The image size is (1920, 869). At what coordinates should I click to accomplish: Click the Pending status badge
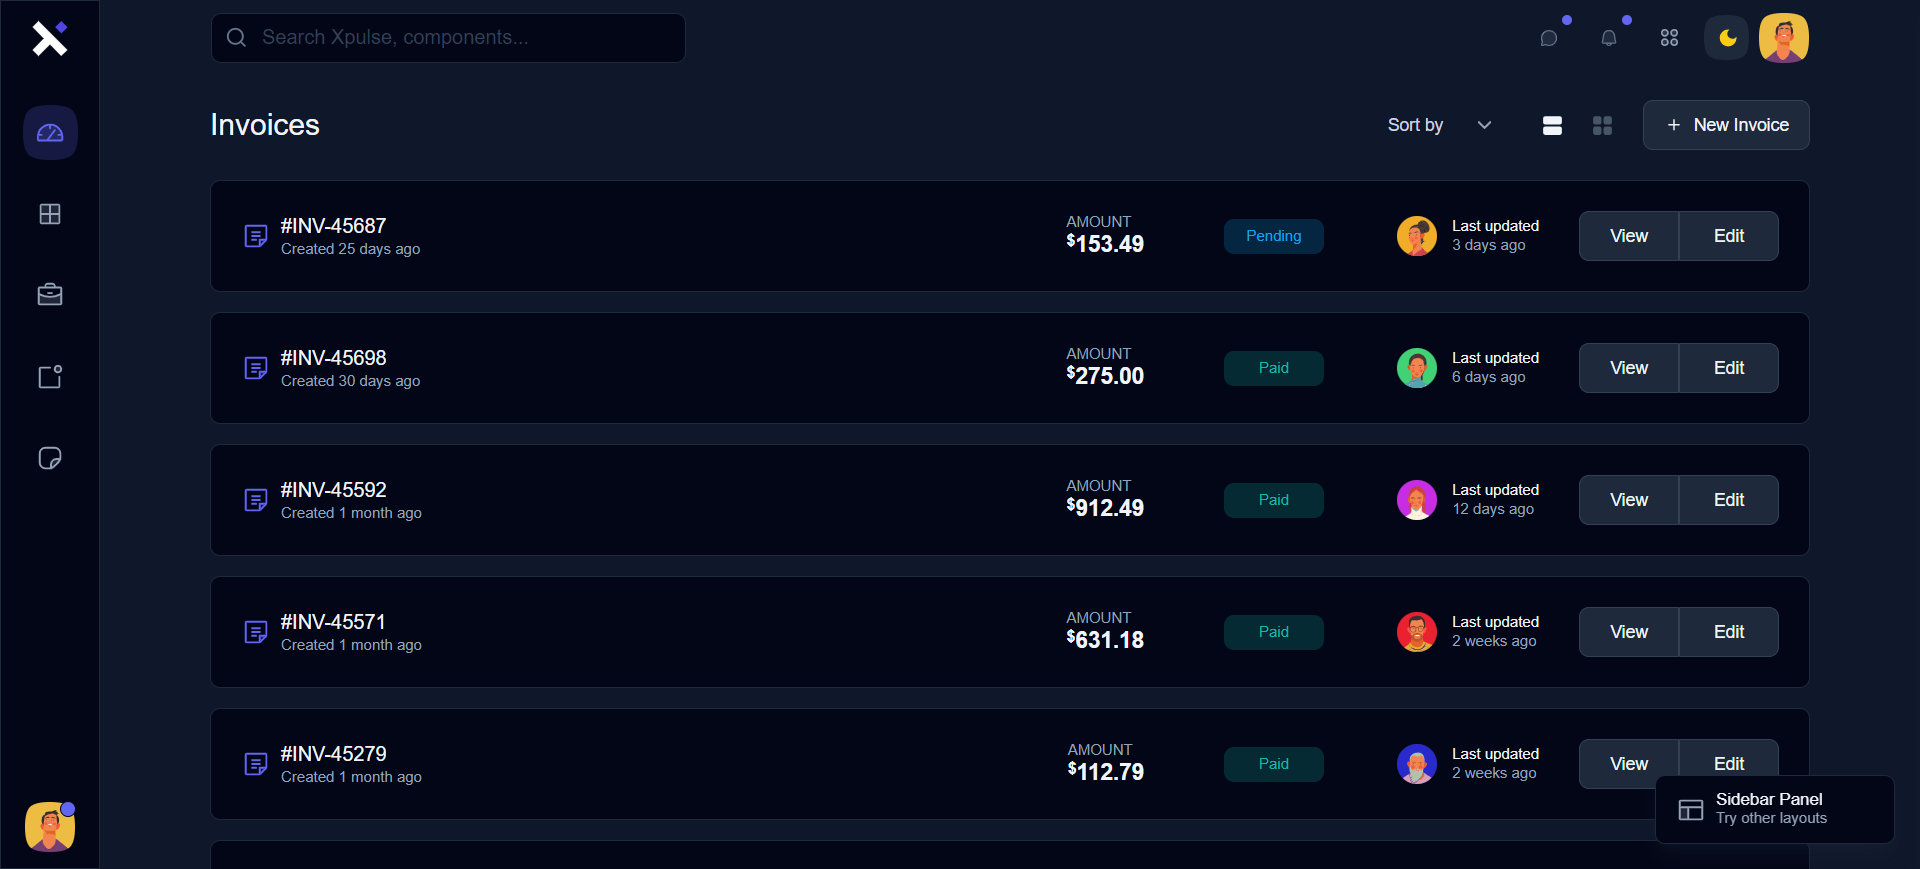pyautogui.click(x=1273, y=236)
